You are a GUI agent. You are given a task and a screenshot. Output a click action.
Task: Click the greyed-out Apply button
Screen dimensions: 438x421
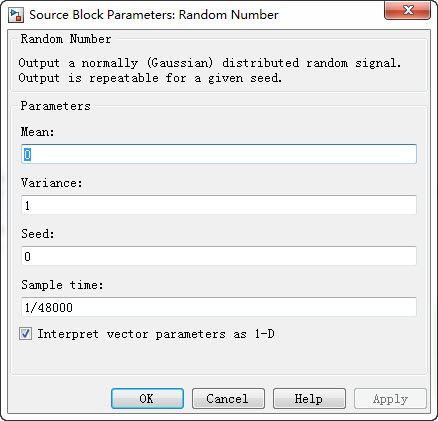[x=390, y=398]
